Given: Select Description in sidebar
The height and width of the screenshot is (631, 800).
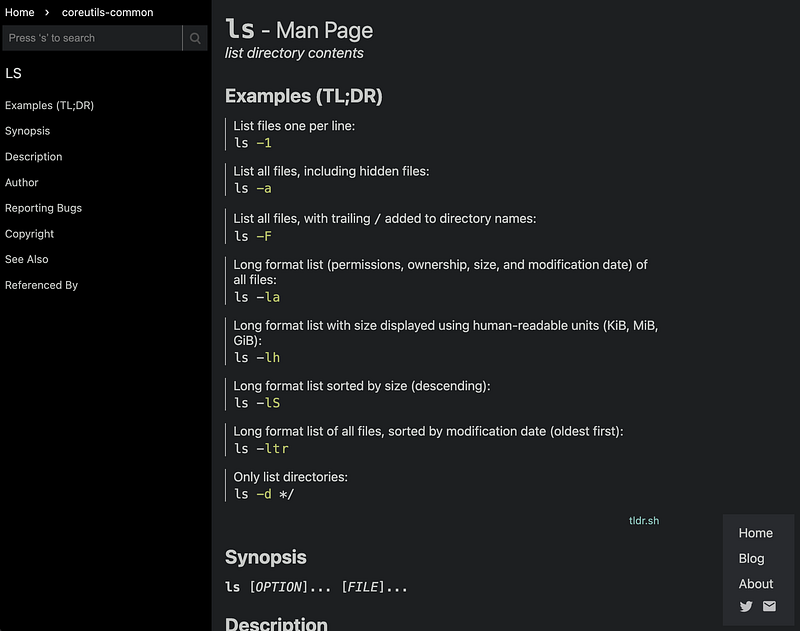Looking at the screenshot, I should [x=34, y=157].
